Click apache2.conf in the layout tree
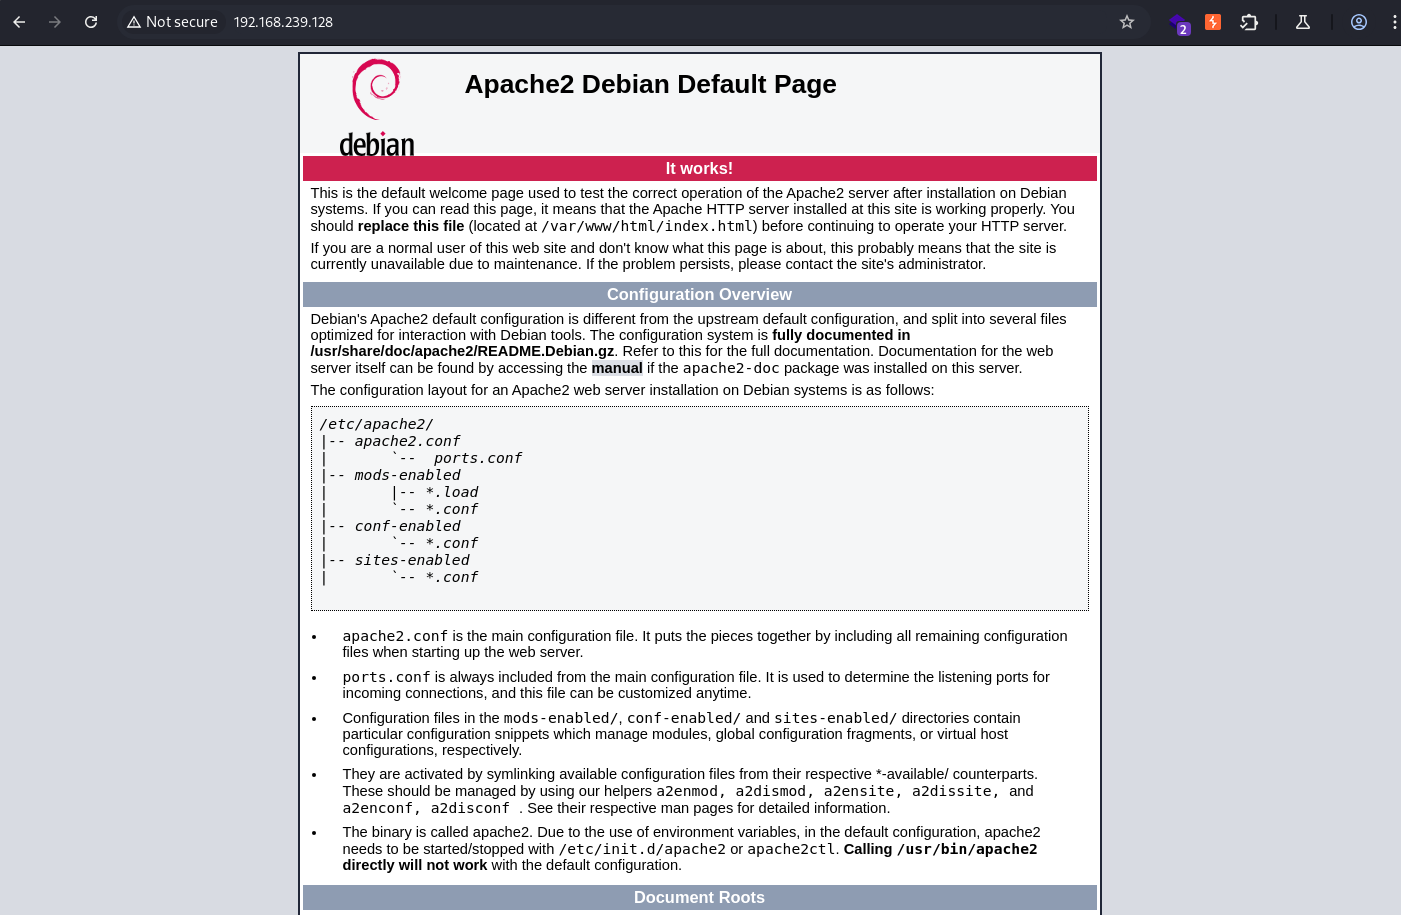1401x915 pixels. point(407,441)
